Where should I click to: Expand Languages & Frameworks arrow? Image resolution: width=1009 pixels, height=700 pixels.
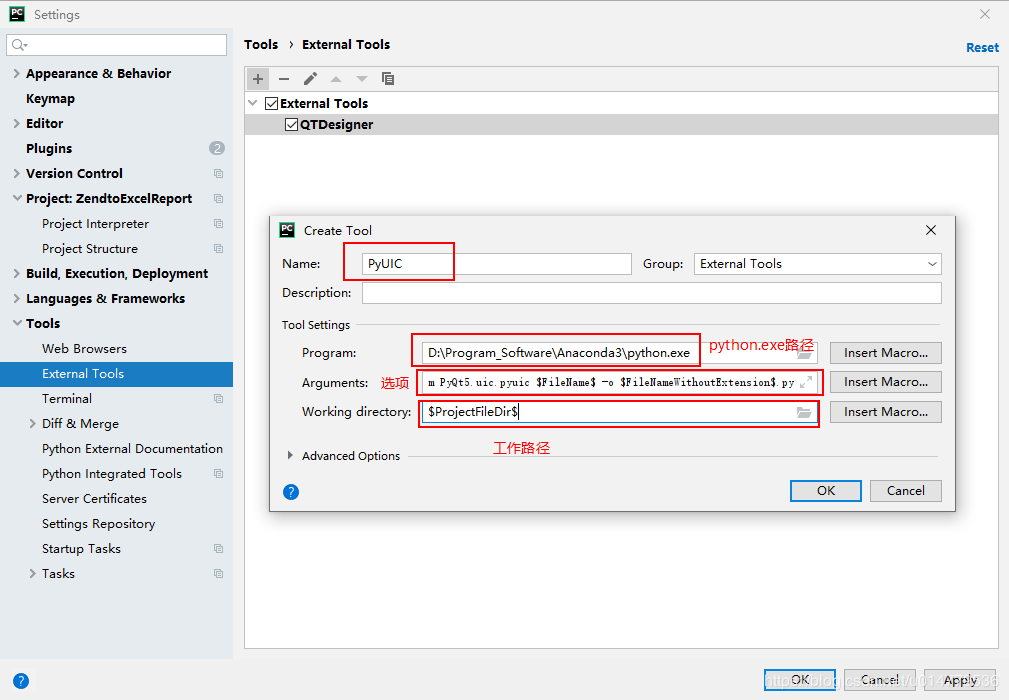tap(17, 299)
